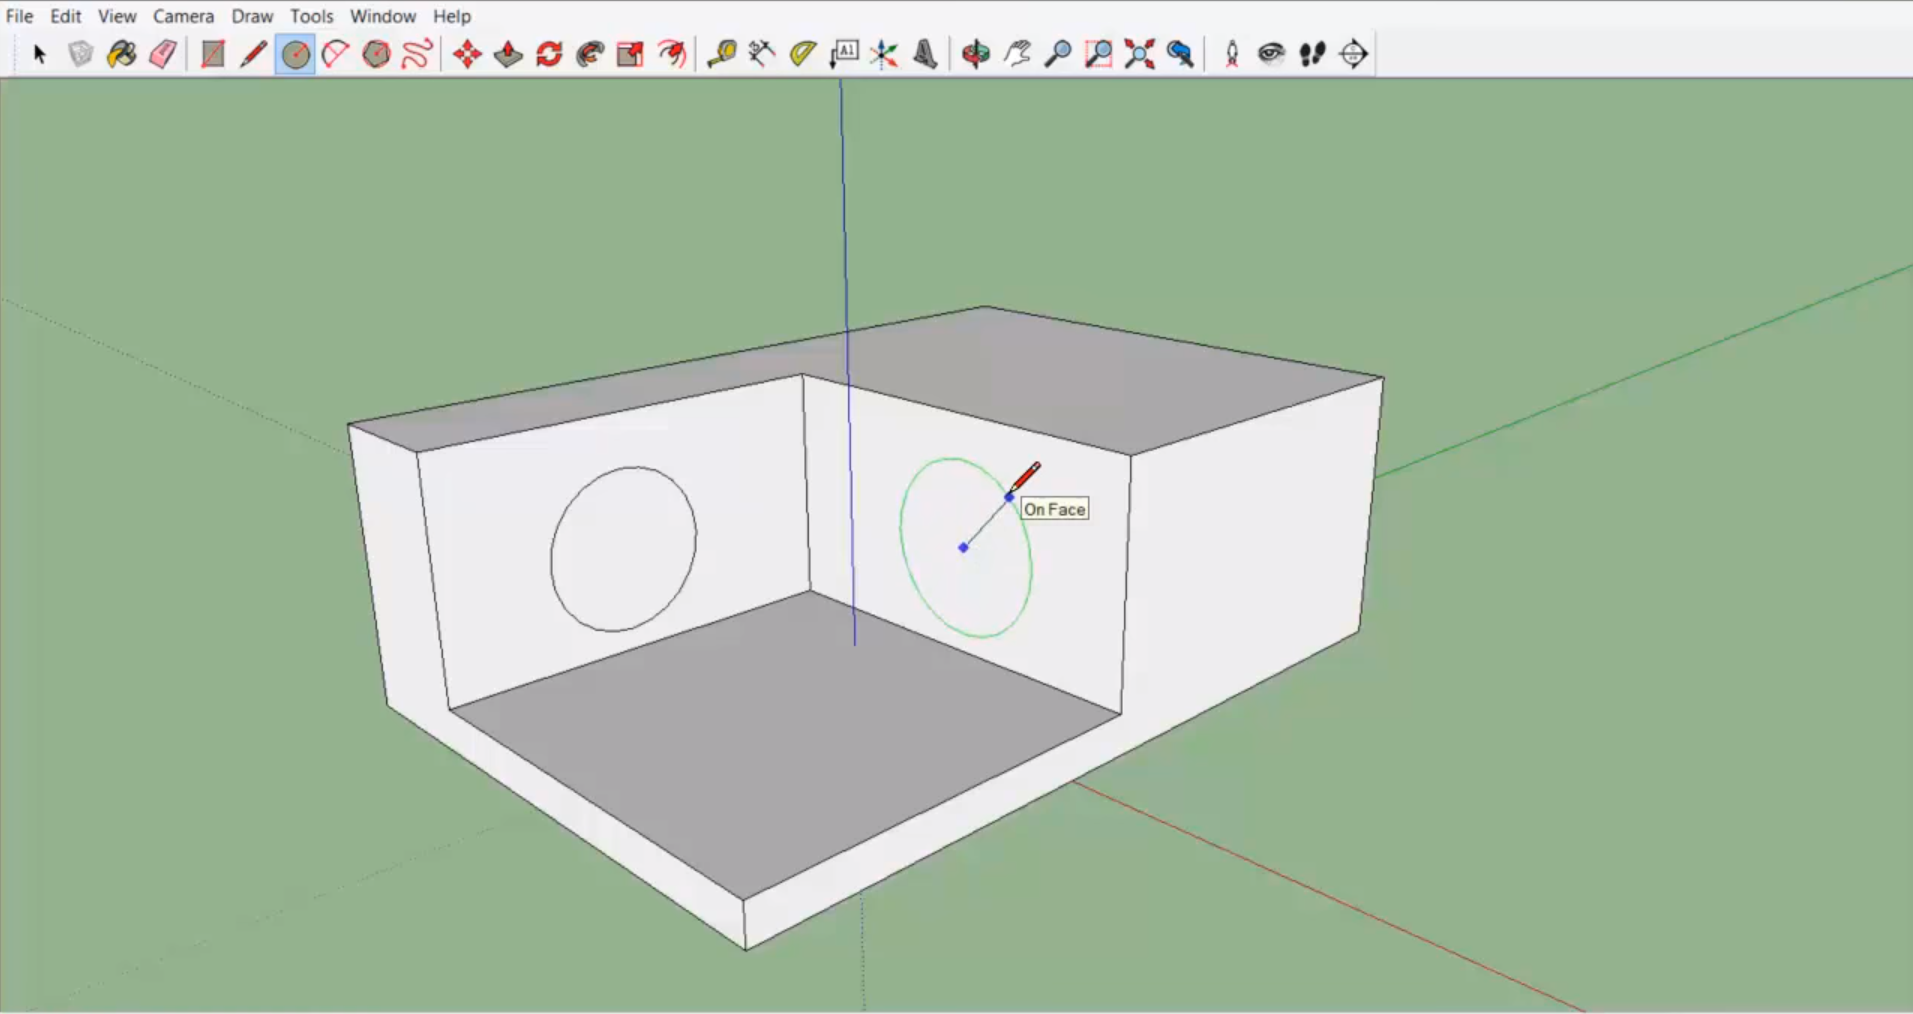
Task: Select the Polygon tool
Action: point(376,54)
